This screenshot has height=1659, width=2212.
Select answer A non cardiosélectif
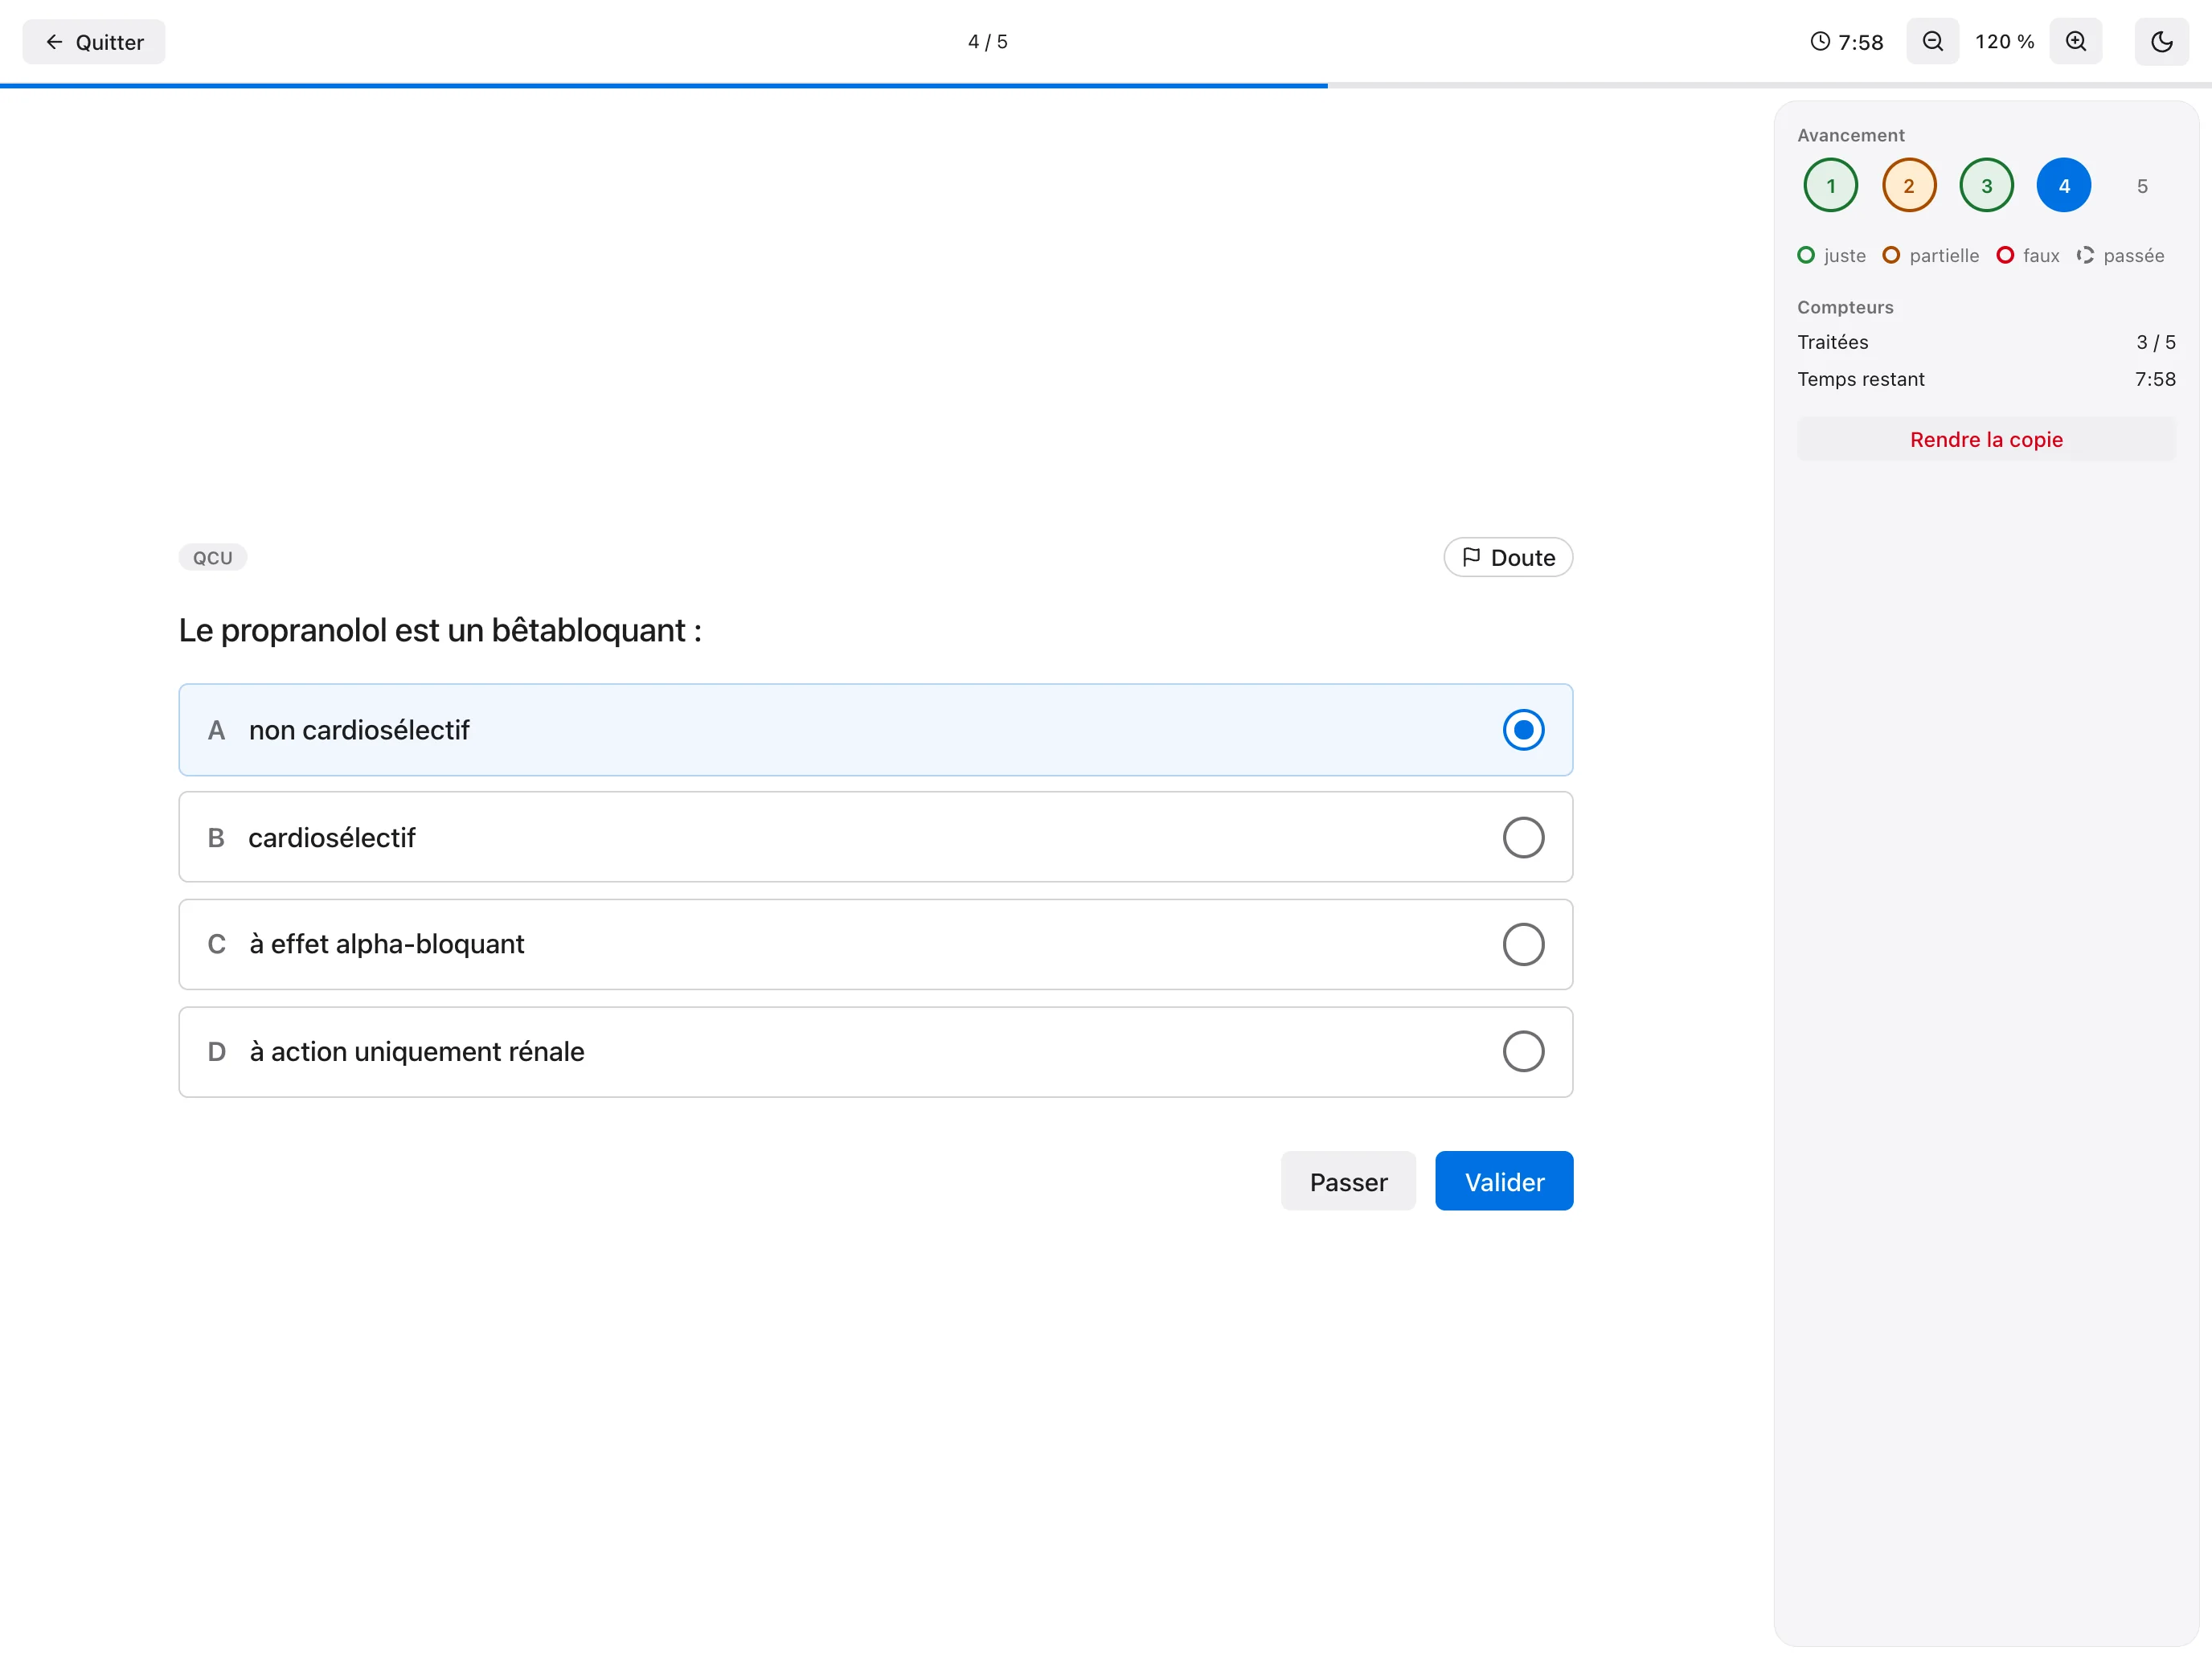coord(875,730)
